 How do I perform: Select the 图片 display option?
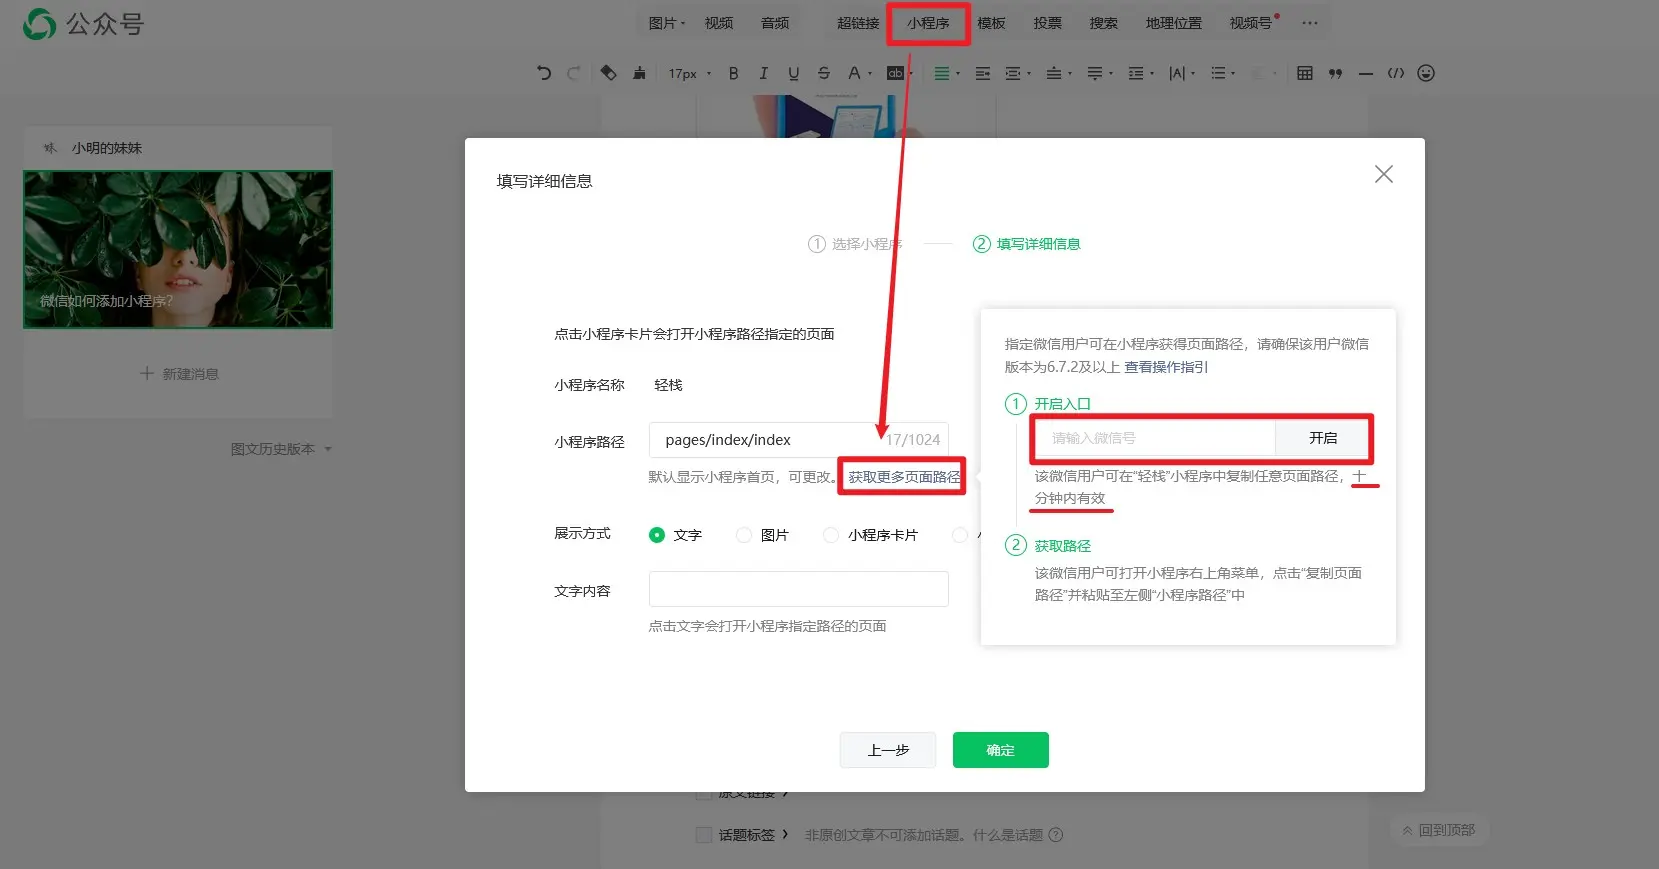click(744, 535)
